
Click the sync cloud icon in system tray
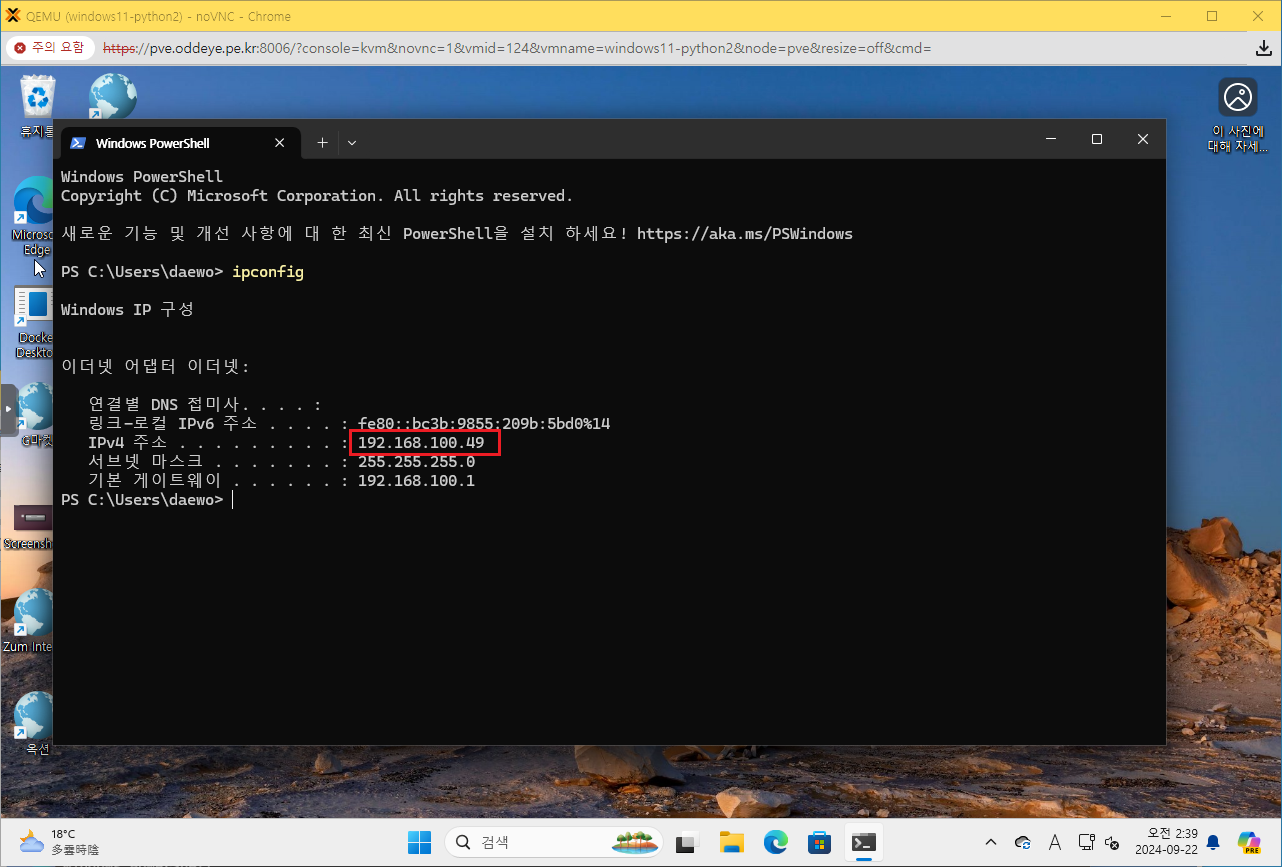1023,843
